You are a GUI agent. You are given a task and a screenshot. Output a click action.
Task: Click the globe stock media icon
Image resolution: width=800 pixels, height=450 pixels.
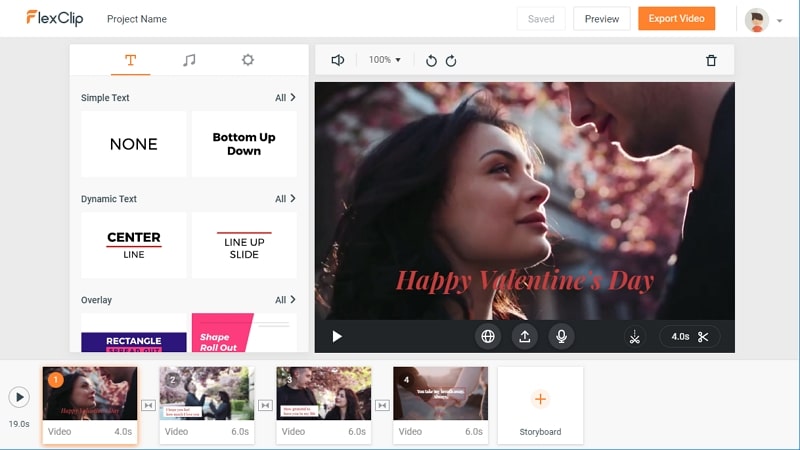click(x=488, y=336)
